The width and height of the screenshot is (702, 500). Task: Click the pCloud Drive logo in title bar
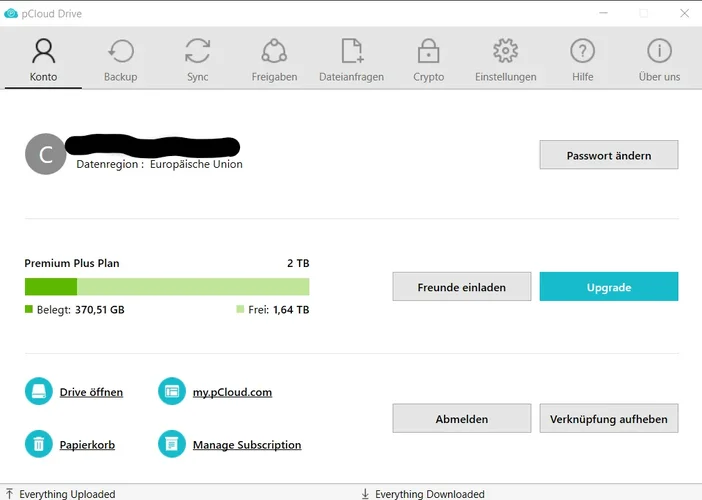coord(11,13)
